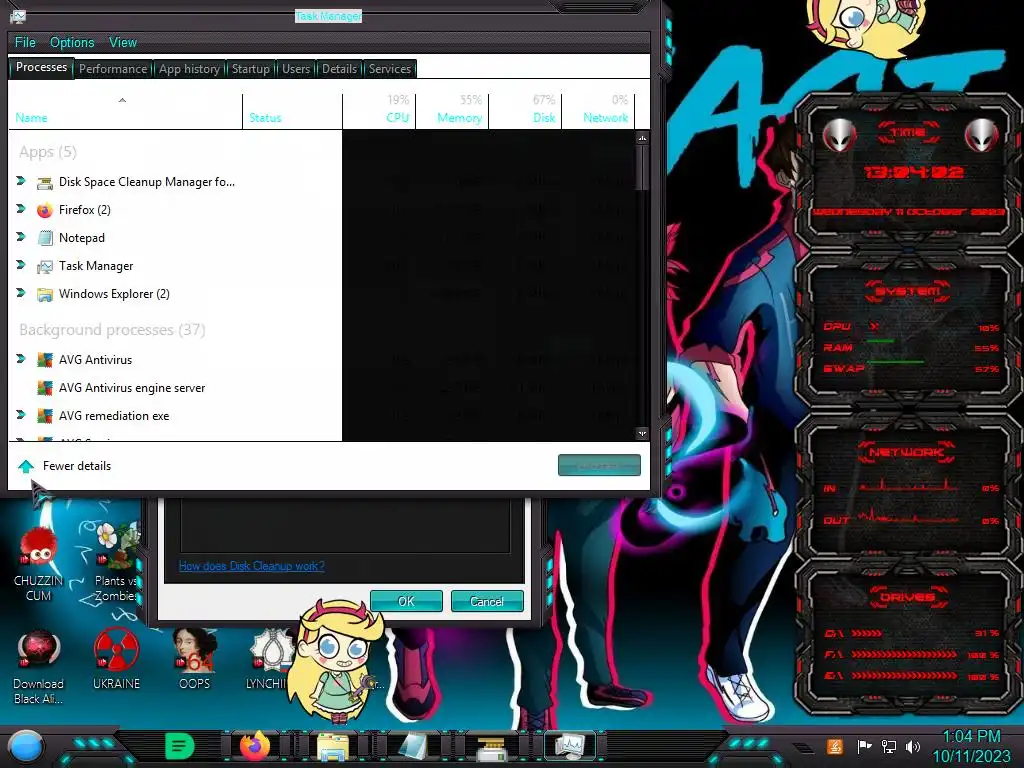Viewport: 1024px width, 768px height.
Task: Open the Options menu
Action: pyautogui.click(x=72, y=42)
